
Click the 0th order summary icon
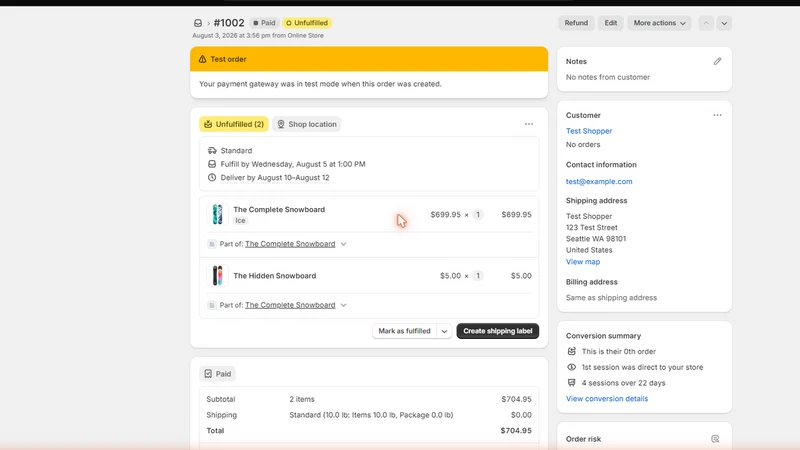(571, 351)
